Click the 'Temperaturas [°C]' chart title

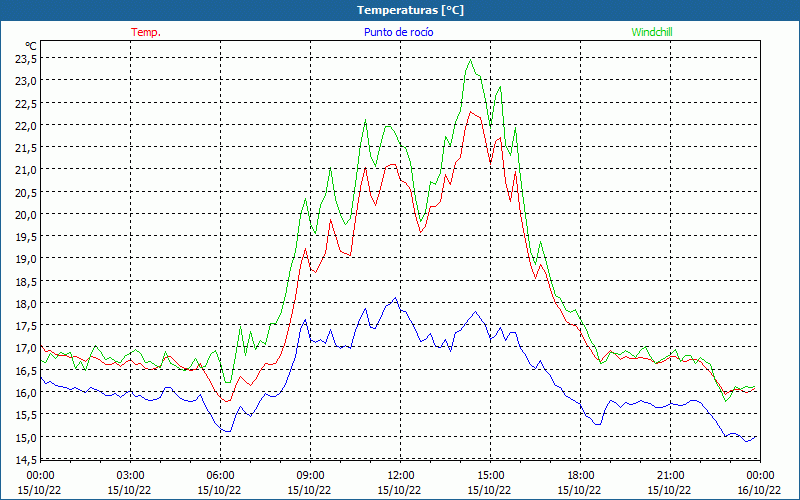[410, 10]
